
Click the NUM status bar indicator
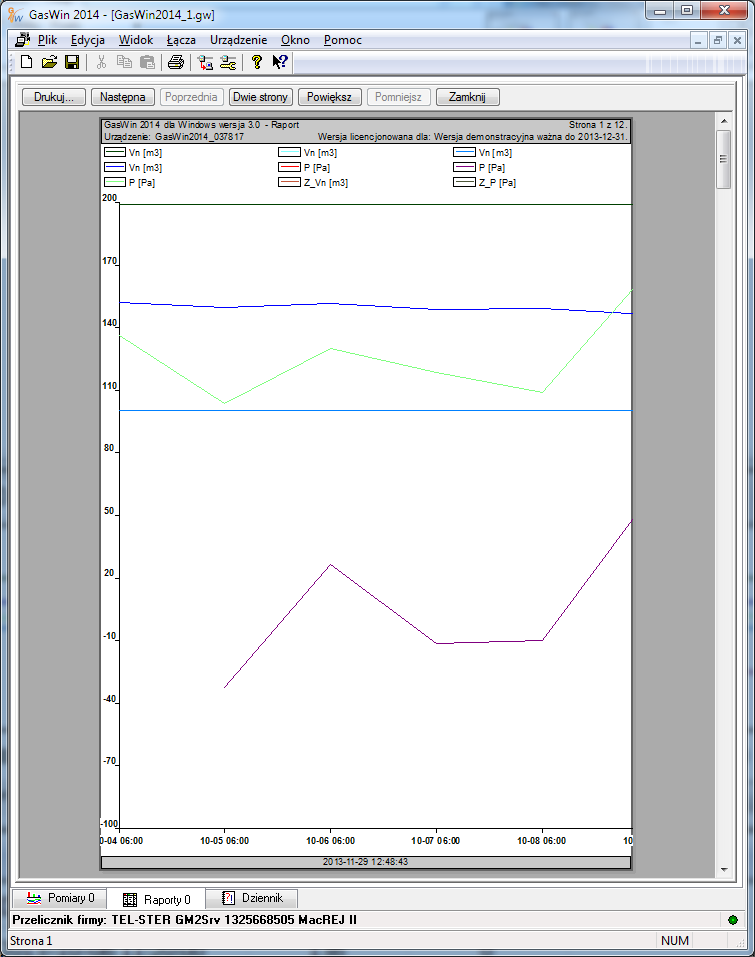(x=674, y=941)
